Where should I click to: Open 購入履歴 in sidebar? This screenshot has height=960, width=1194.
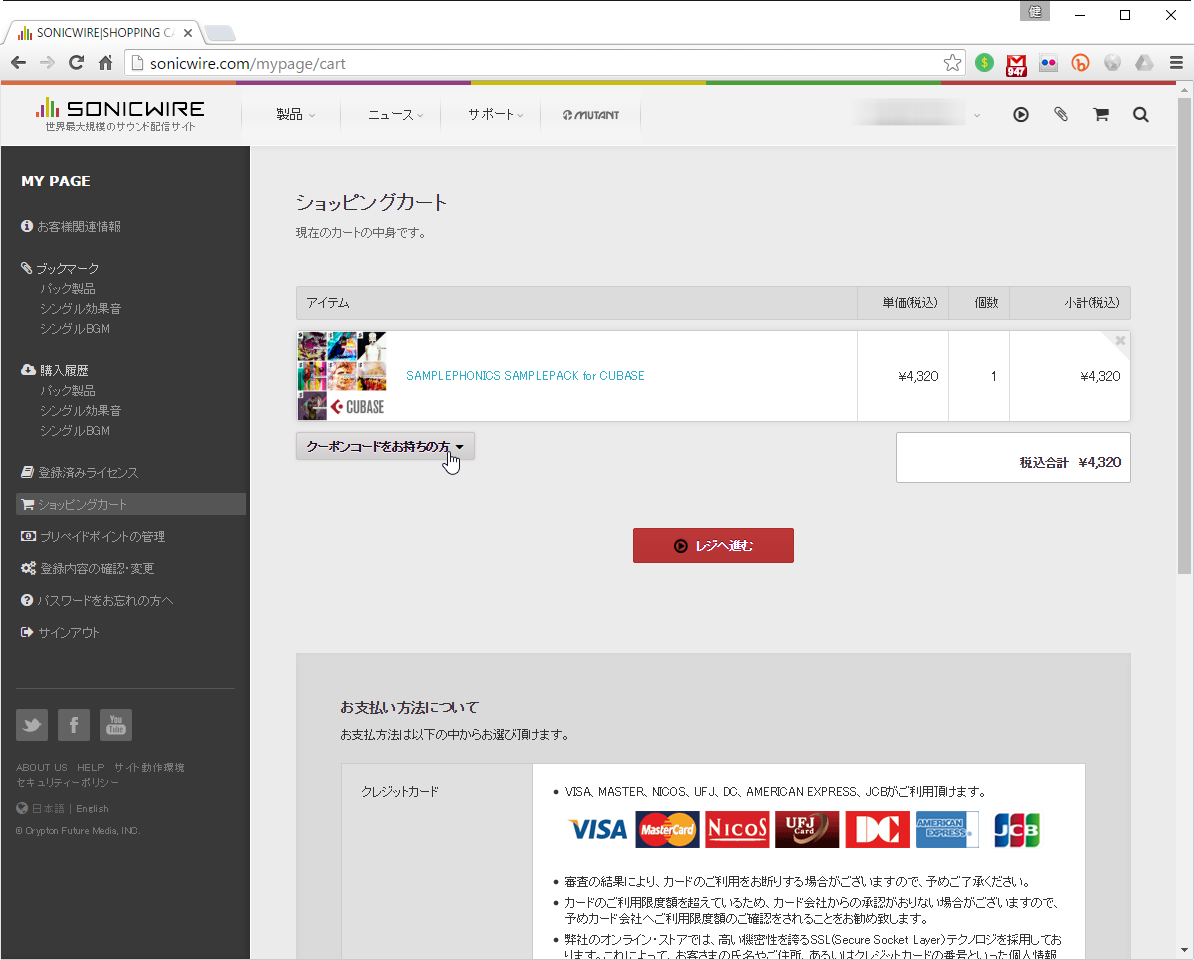pos(55,370)
